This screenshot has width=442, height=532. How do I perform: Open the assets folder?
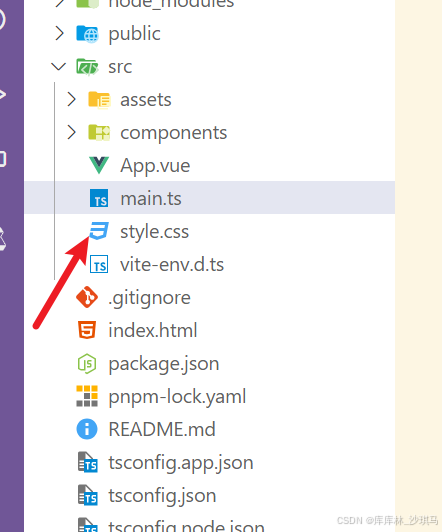coord(146,99)
